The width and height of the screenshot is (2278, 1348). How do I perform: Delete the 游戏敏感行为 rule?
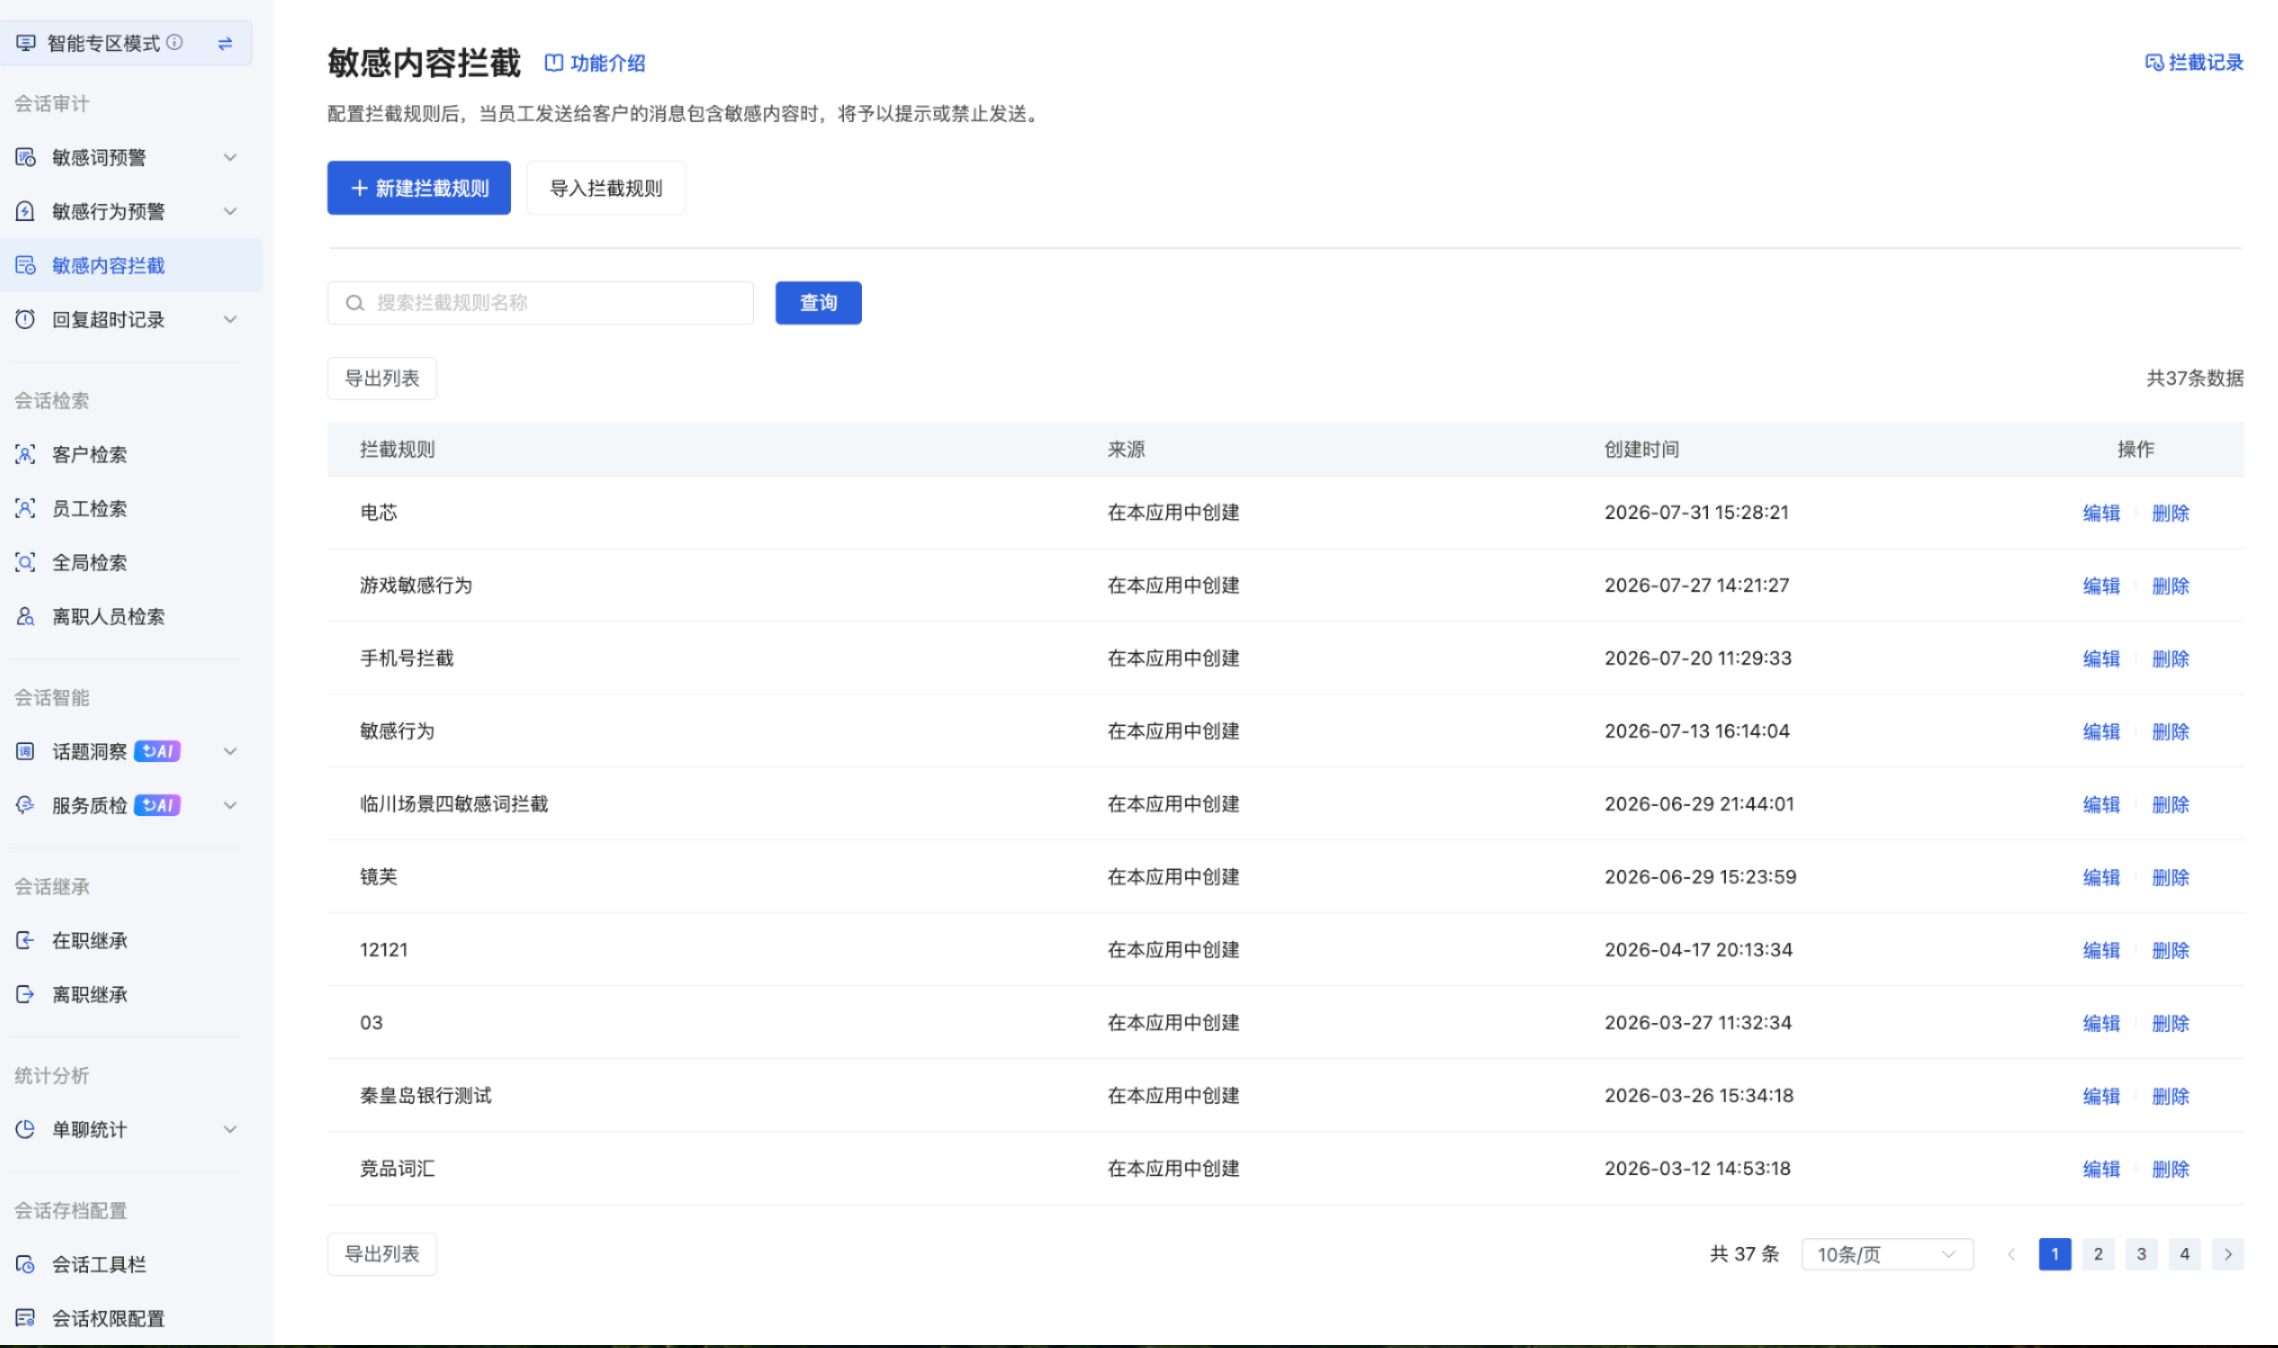pos(2170,586)
